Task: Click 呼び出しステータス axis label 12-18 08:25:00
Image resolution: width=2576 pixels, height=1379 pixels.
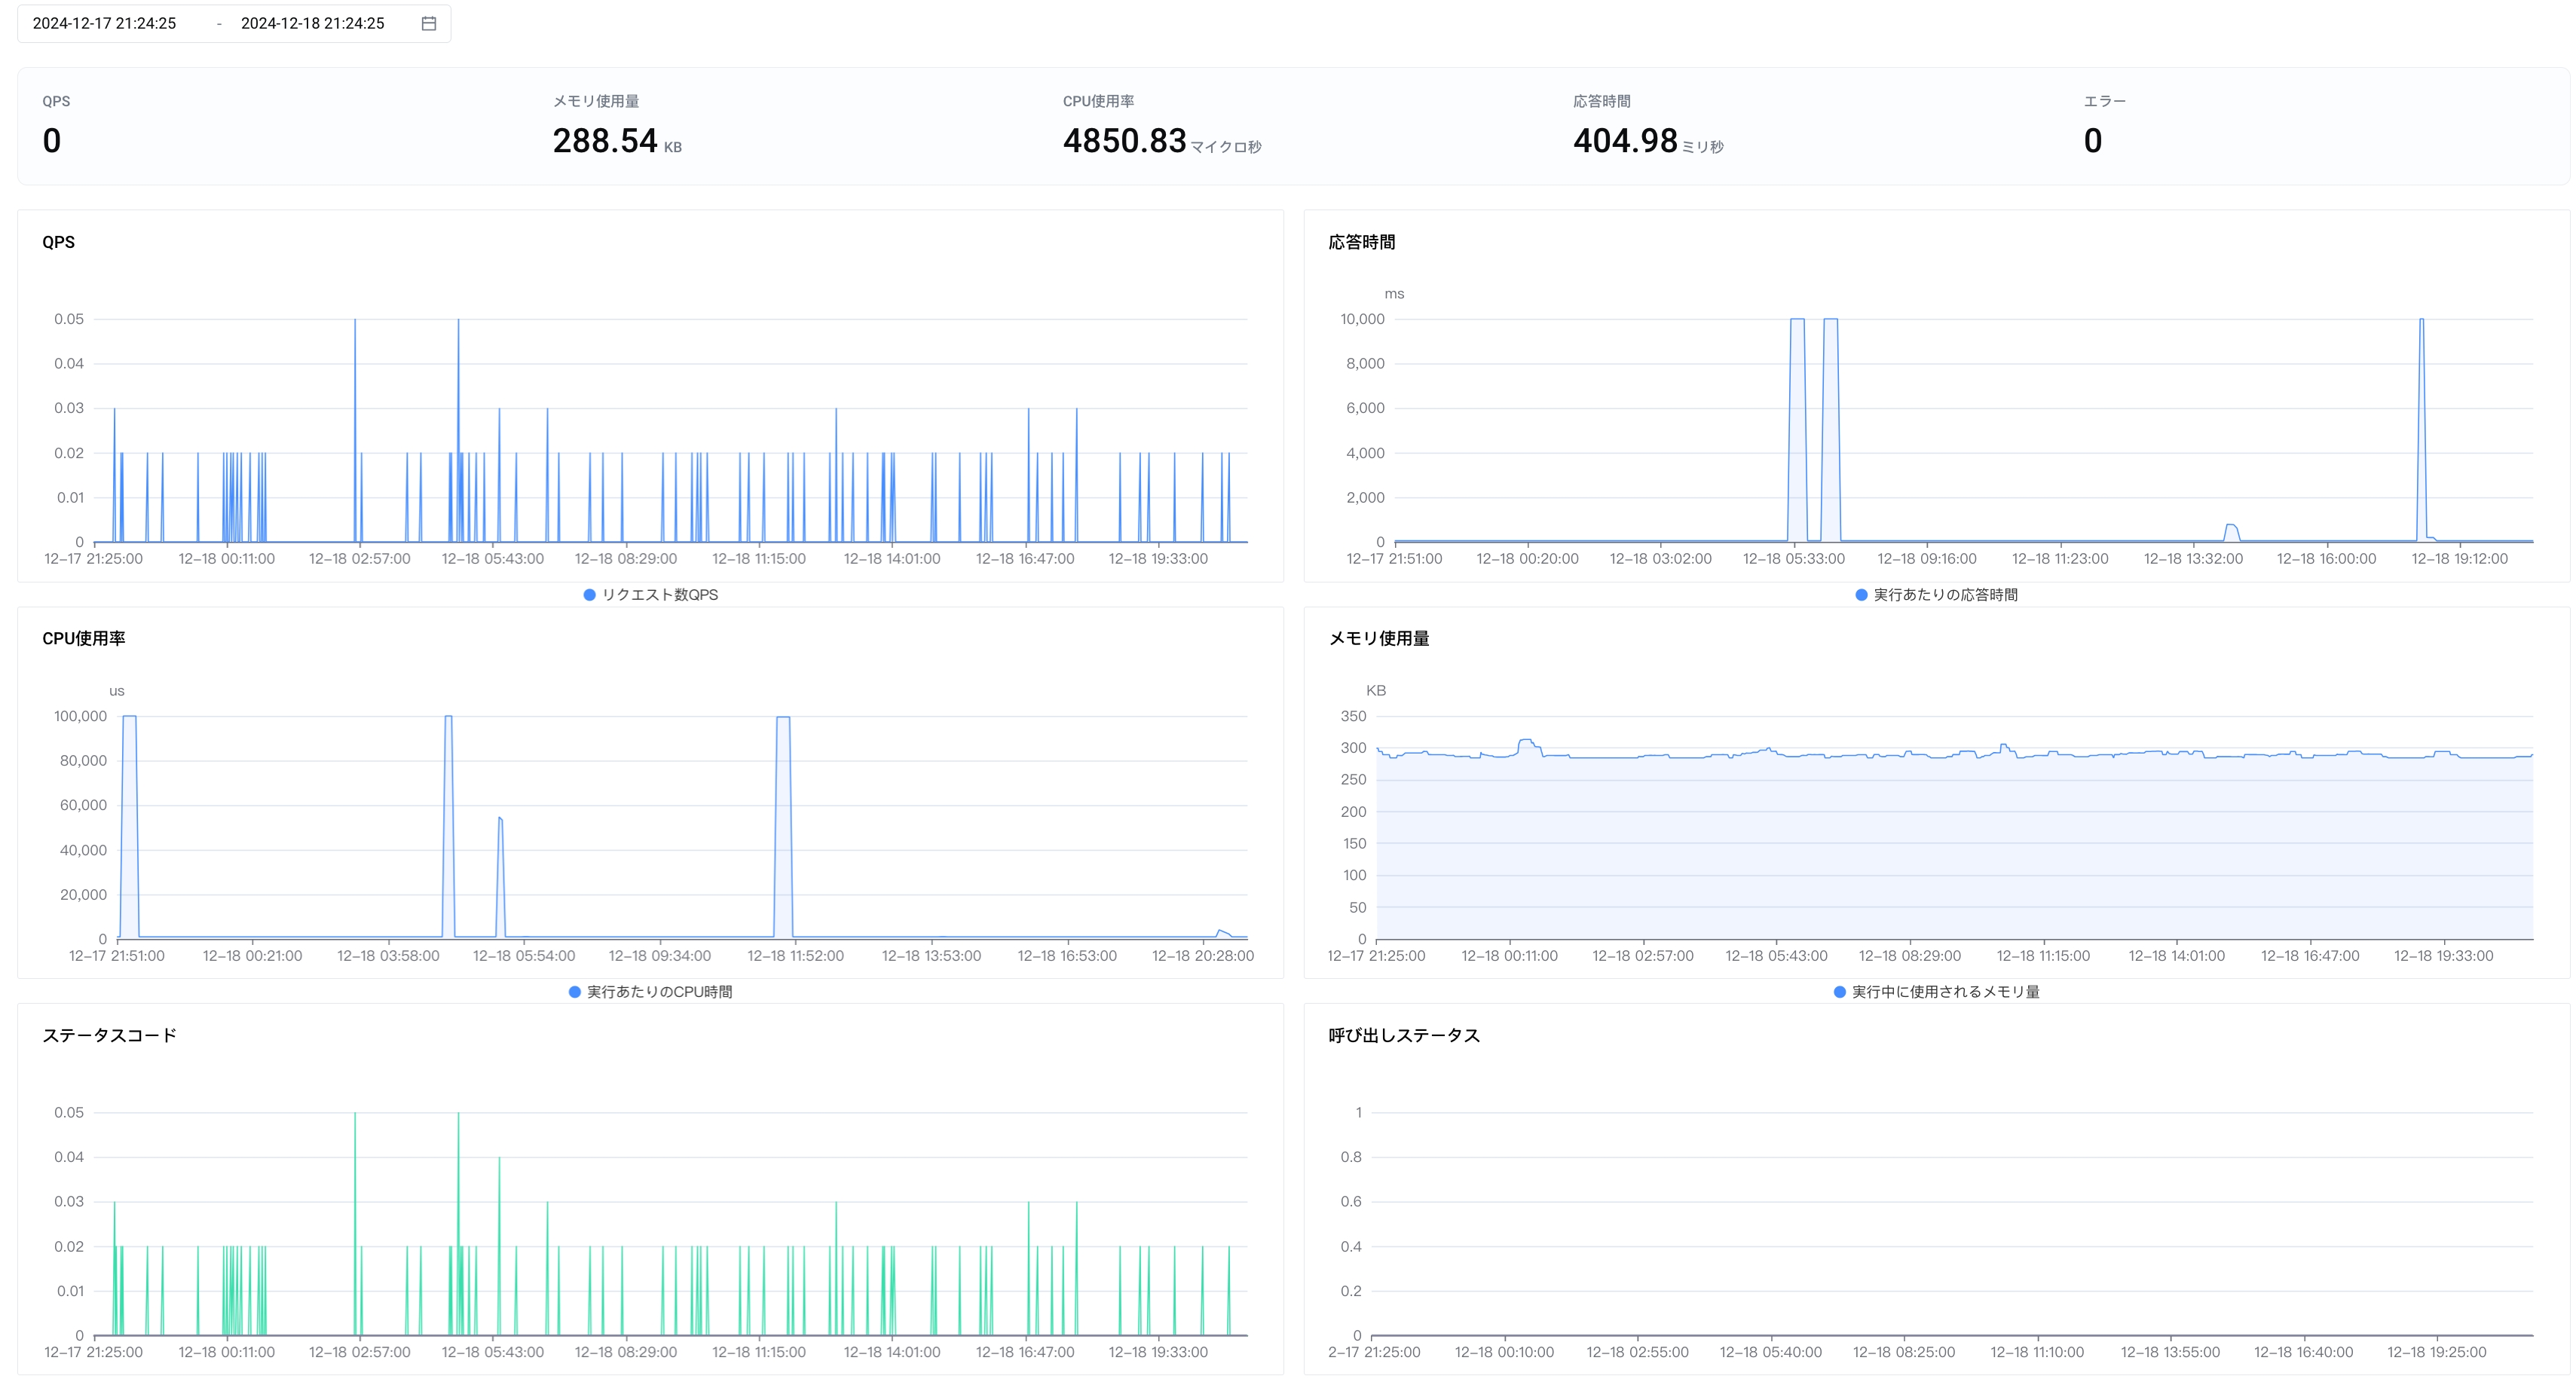Action: coord(1904,1352)
